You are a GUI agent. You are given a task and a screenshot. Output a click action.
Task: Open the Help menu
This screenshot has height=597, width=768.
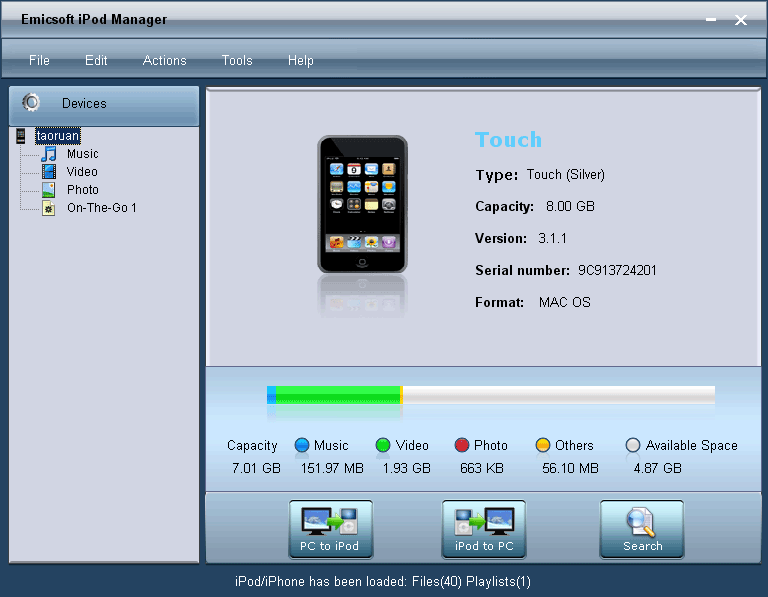coord(301,61)
